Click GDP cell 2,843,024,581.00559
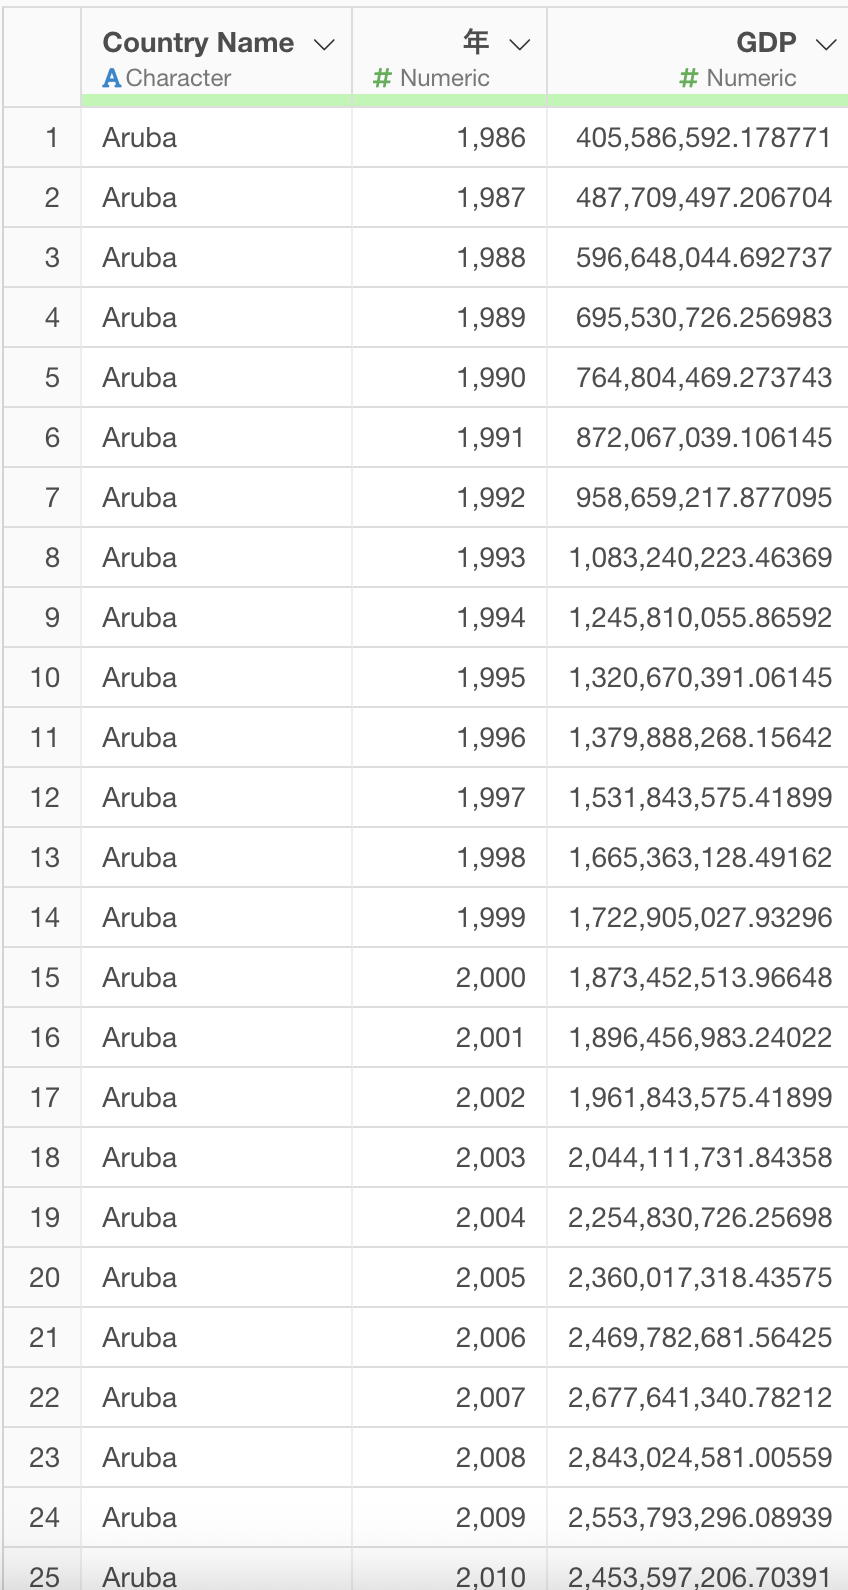 pos(700,1457)
